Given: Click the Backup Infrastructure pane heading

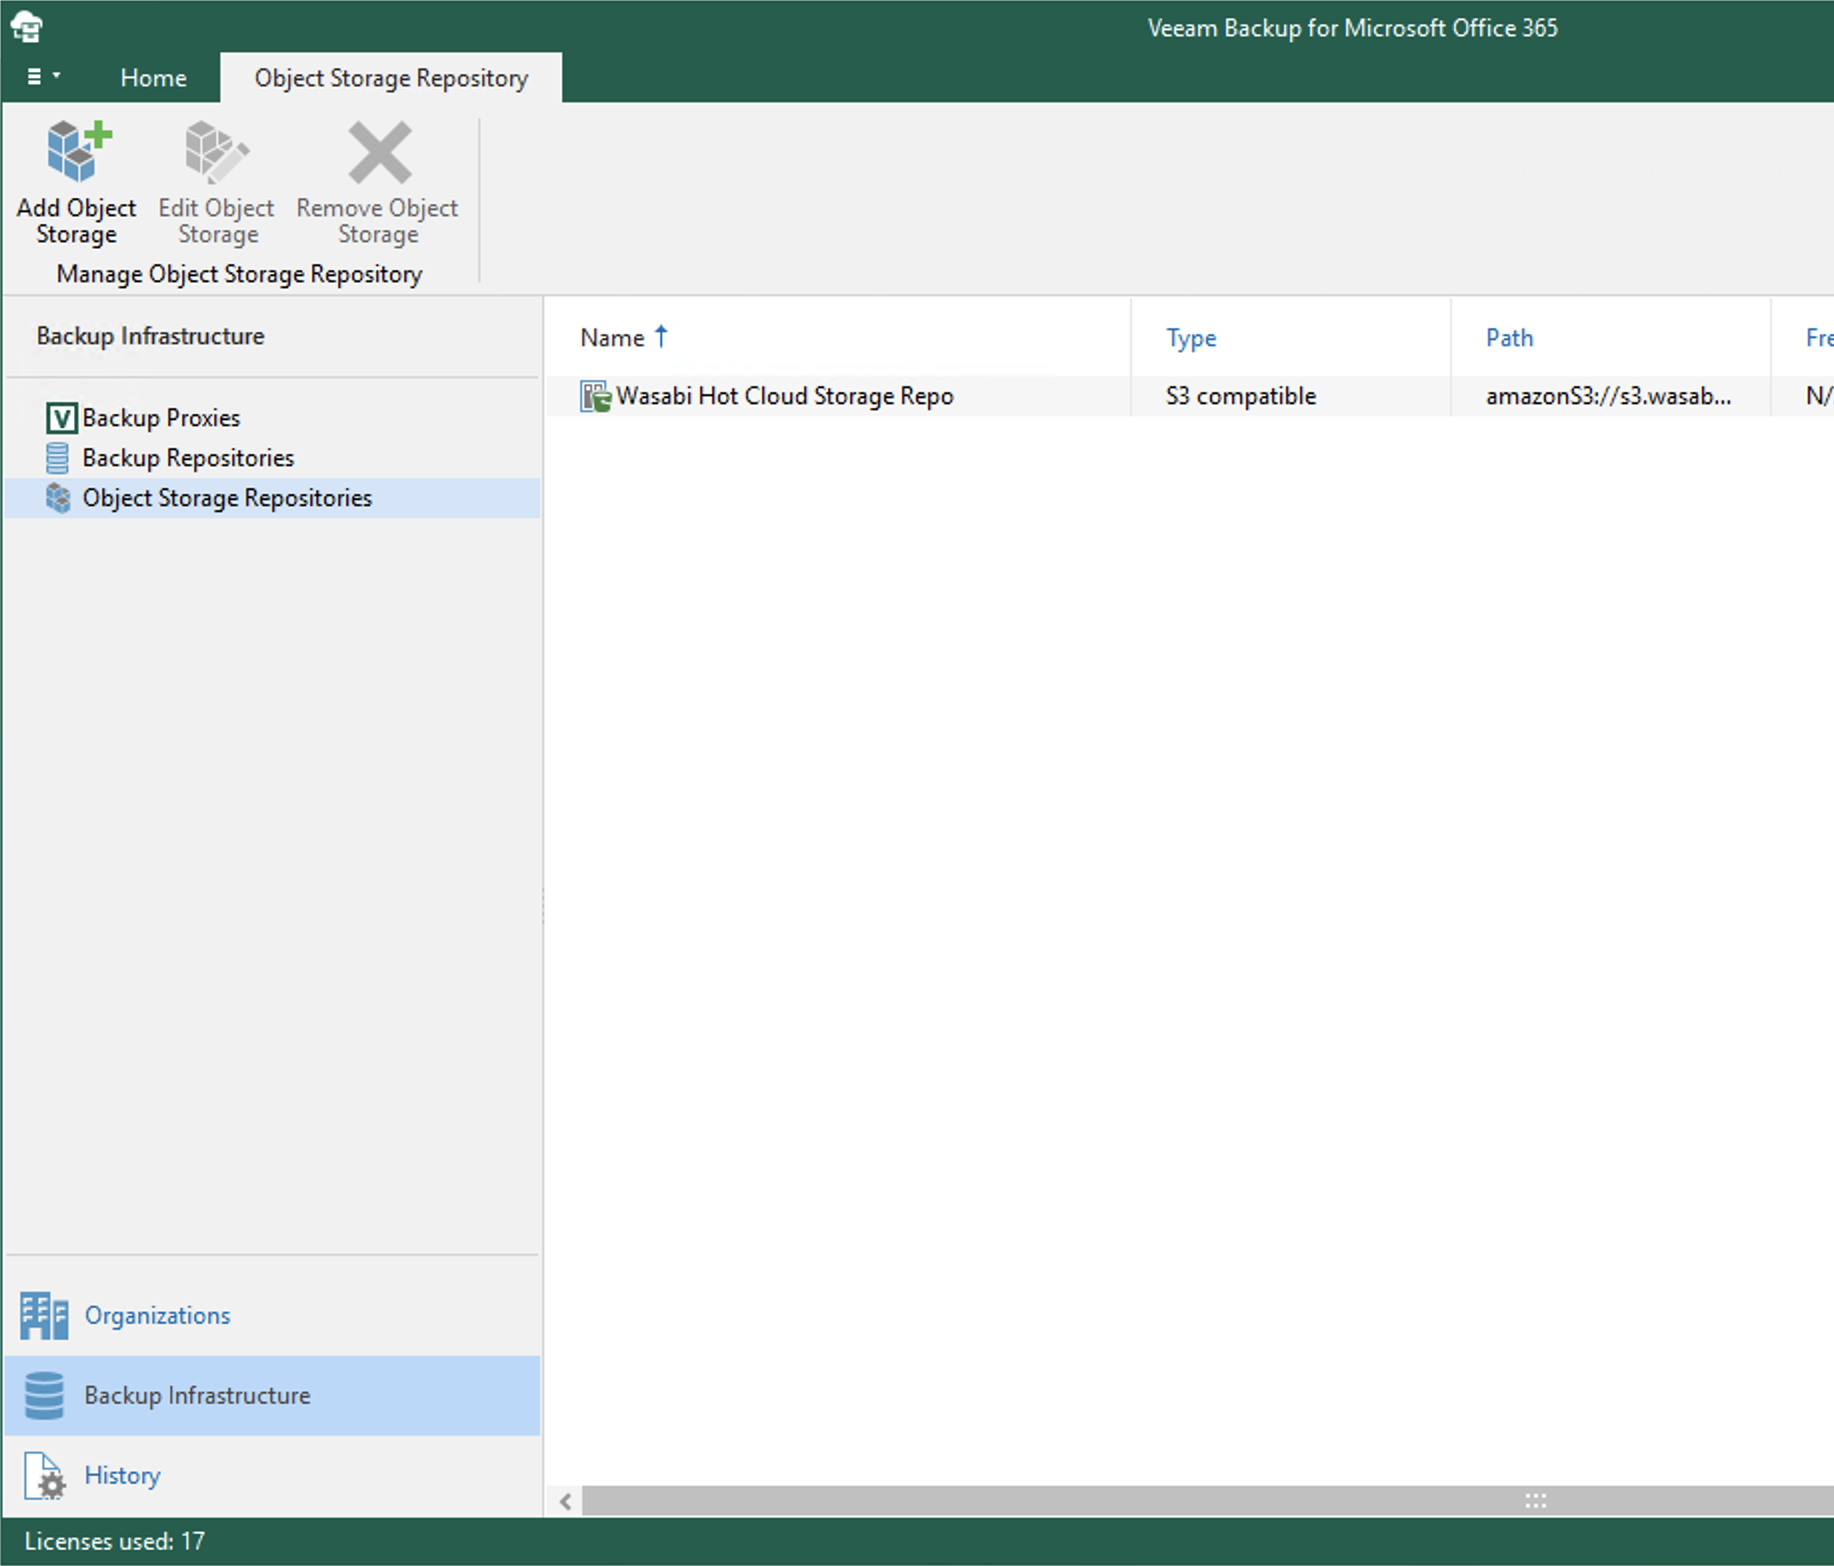Looking at the screenshot, I should tap(151, 336).
